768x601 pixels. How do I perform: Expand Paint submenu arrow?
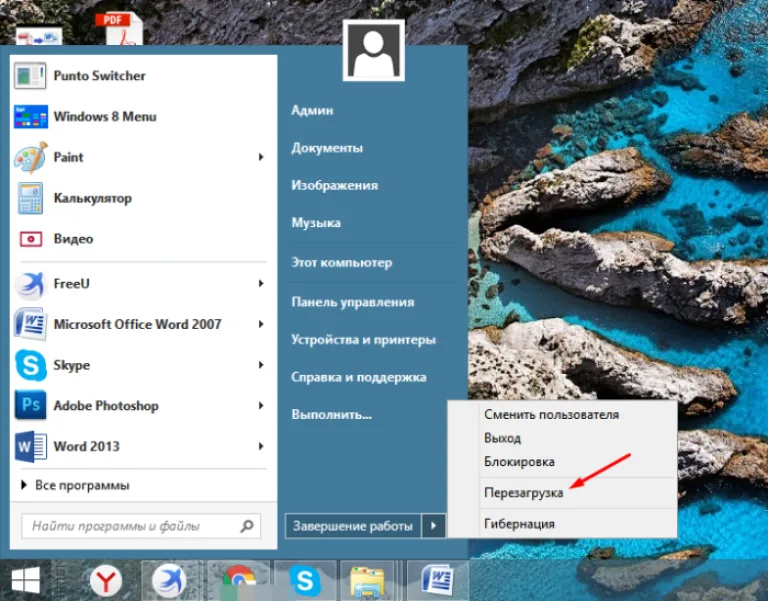pos(261,157)
